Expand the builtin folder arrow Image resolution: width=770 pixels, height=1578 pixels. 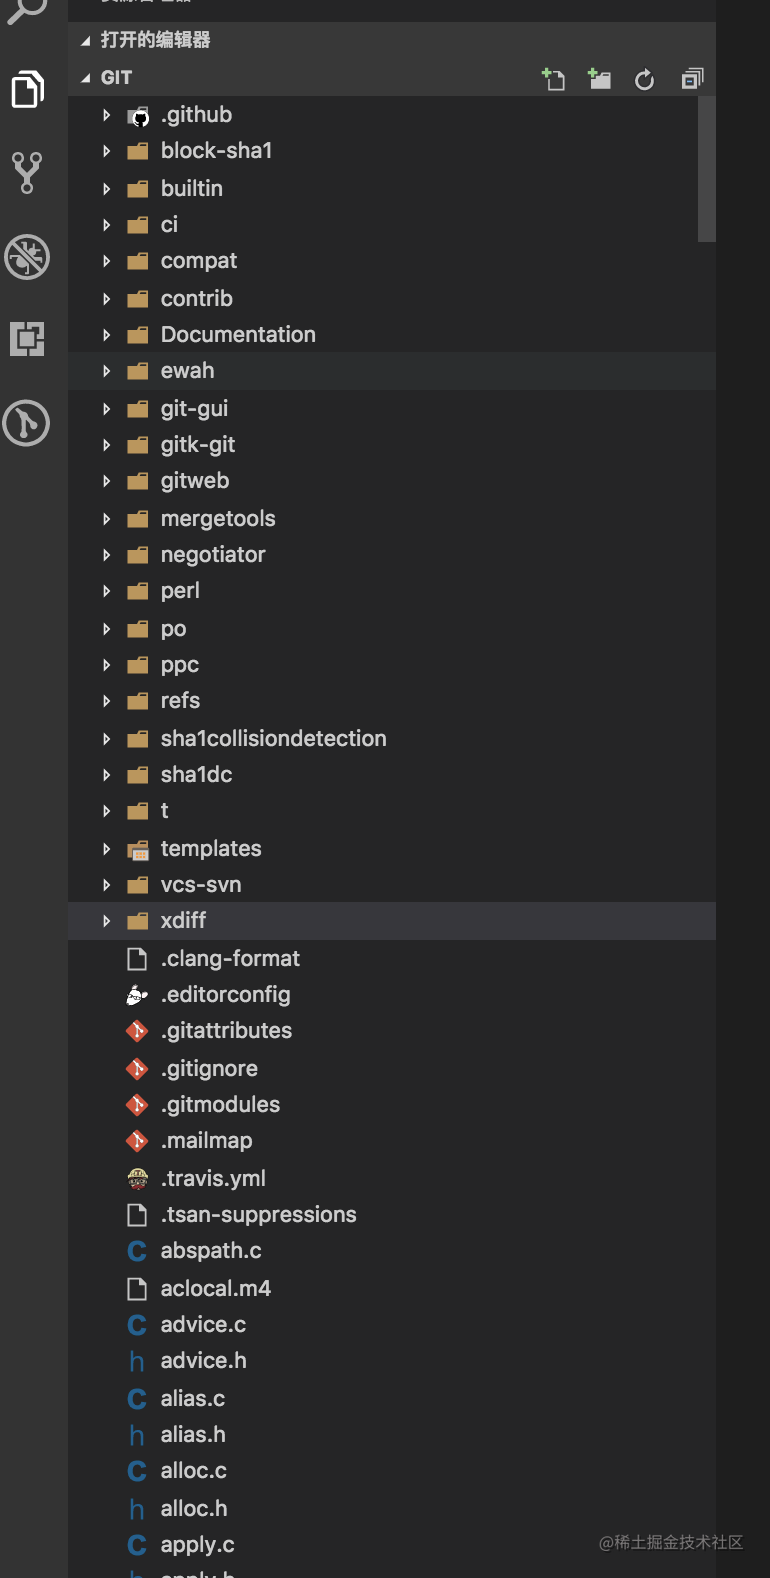[x=107, y=188]
